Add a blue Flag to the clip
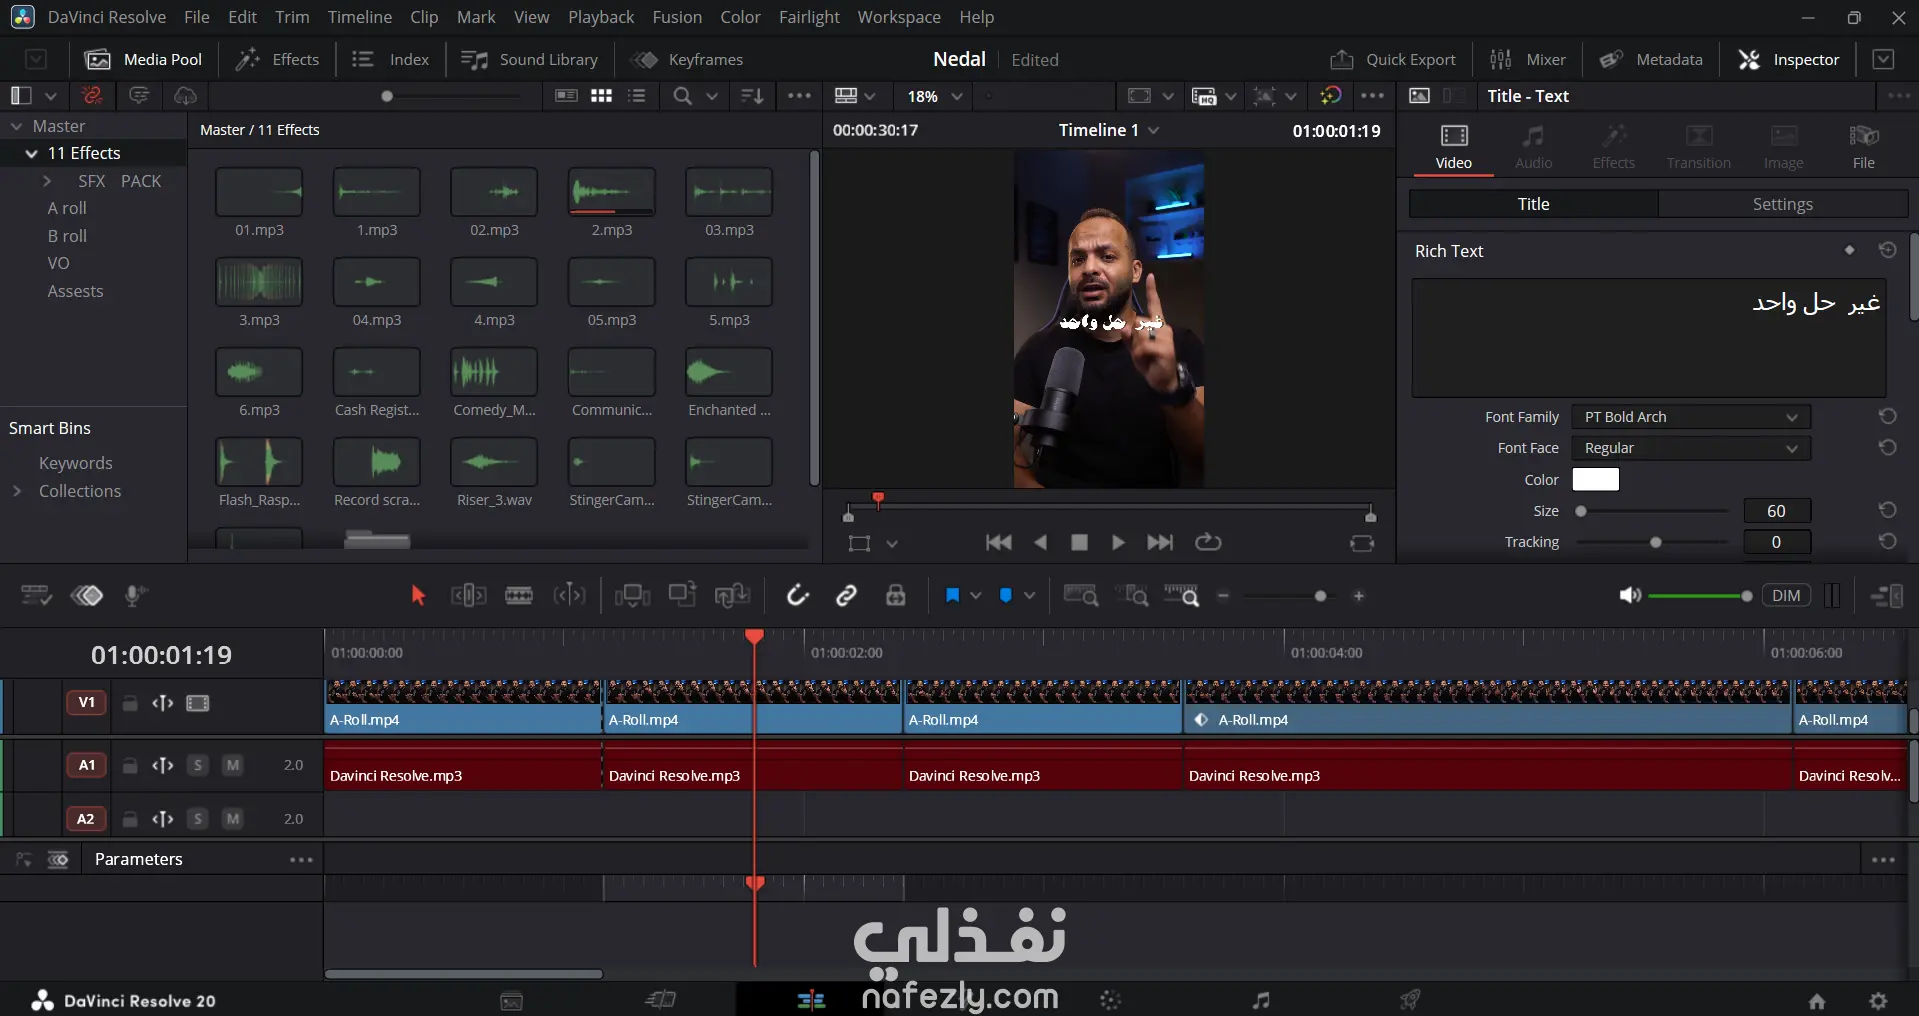 (952, 596)
